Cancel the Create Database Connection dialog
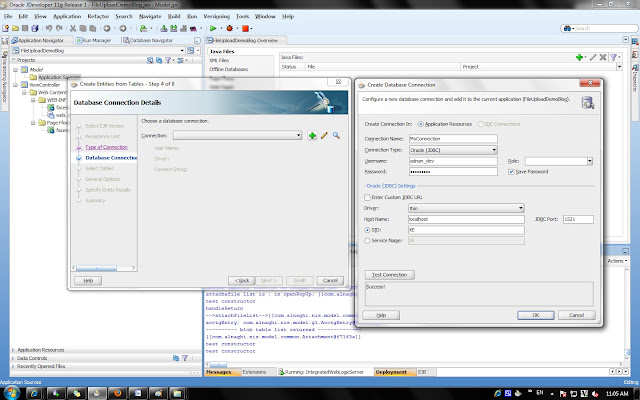640x400 pixels. 576,315
